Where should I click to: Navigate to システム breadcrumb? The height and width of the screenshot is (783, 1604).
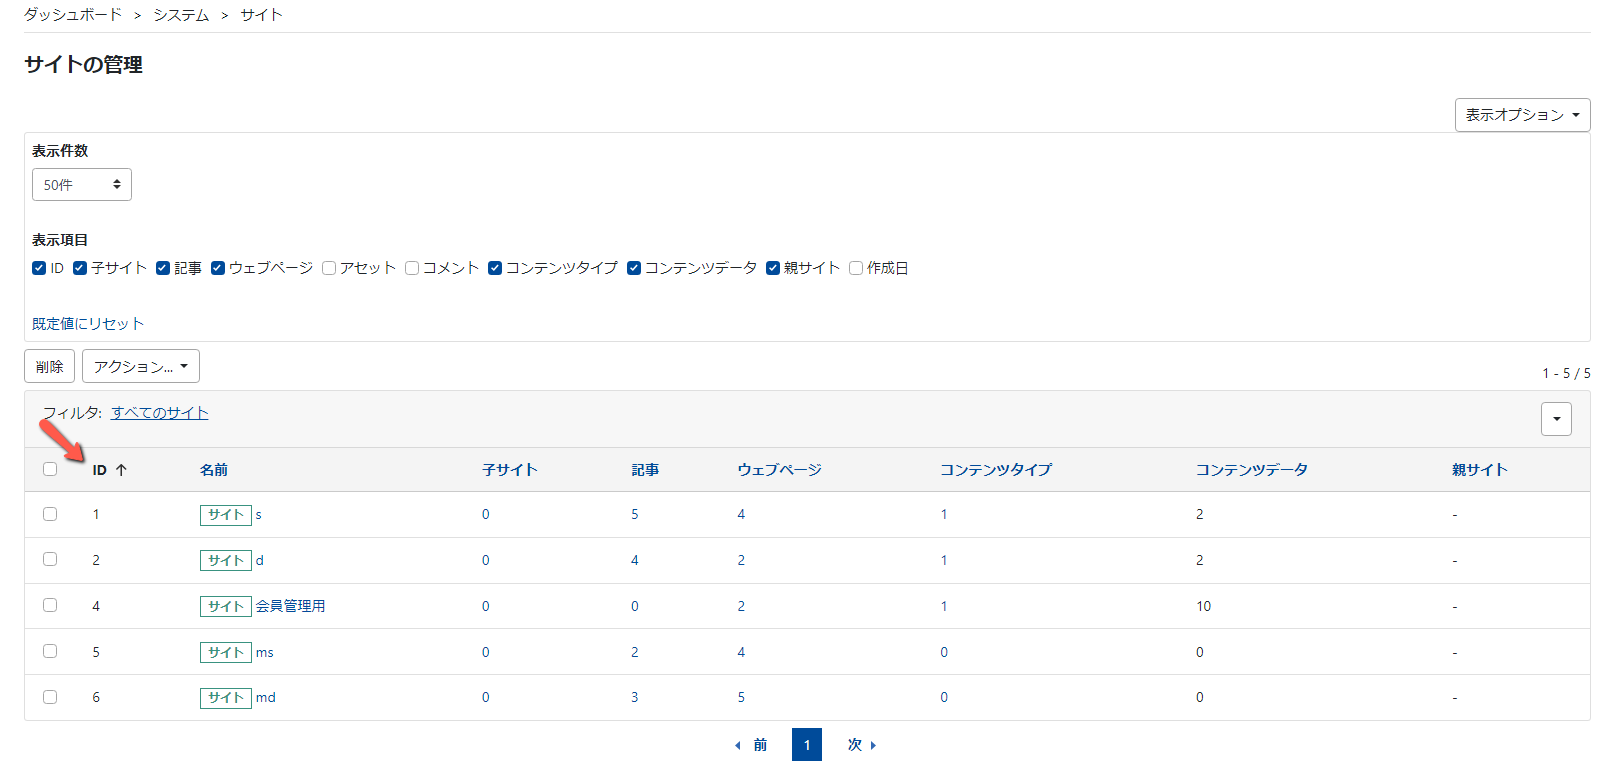[x=181, y=15]
